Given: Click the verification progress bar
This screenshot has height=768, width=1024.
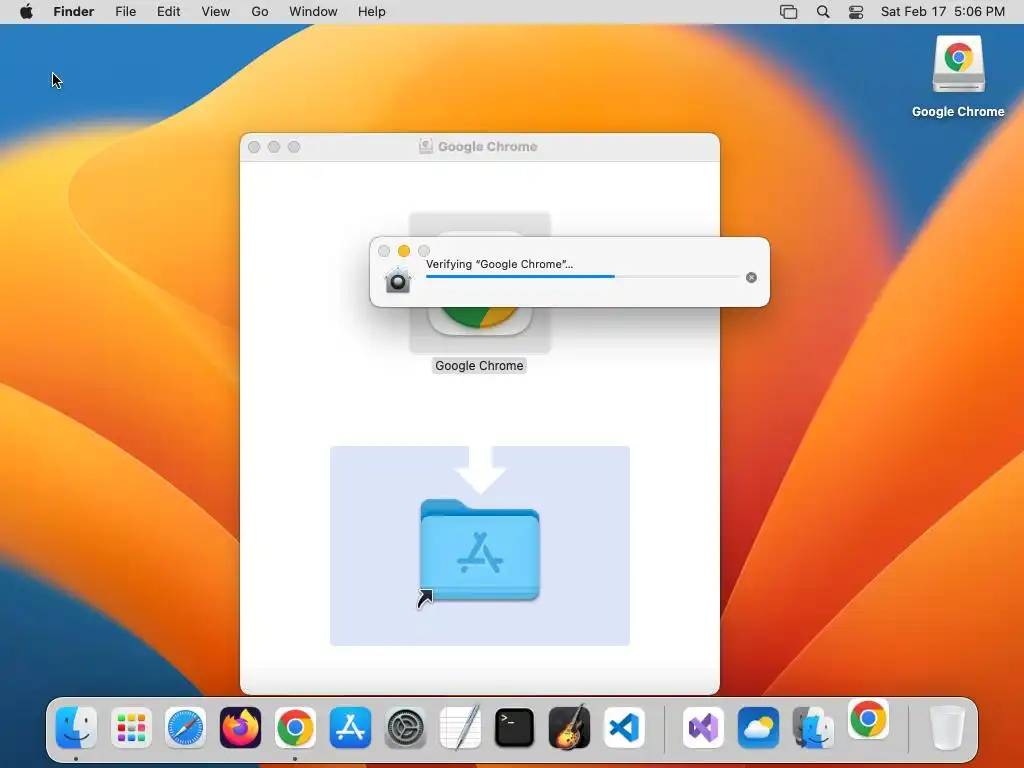Looking at the screenshot, I should click(x=582, y=276).
